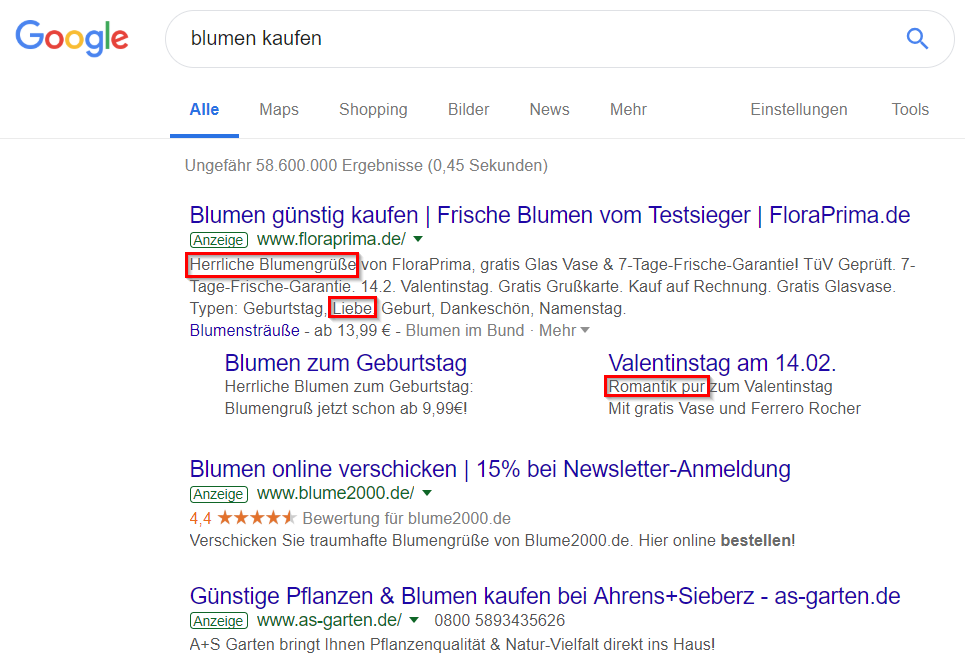
Task: Click the Anzeige badge beside blume2000.de
Action: click(x=218, y=494)
